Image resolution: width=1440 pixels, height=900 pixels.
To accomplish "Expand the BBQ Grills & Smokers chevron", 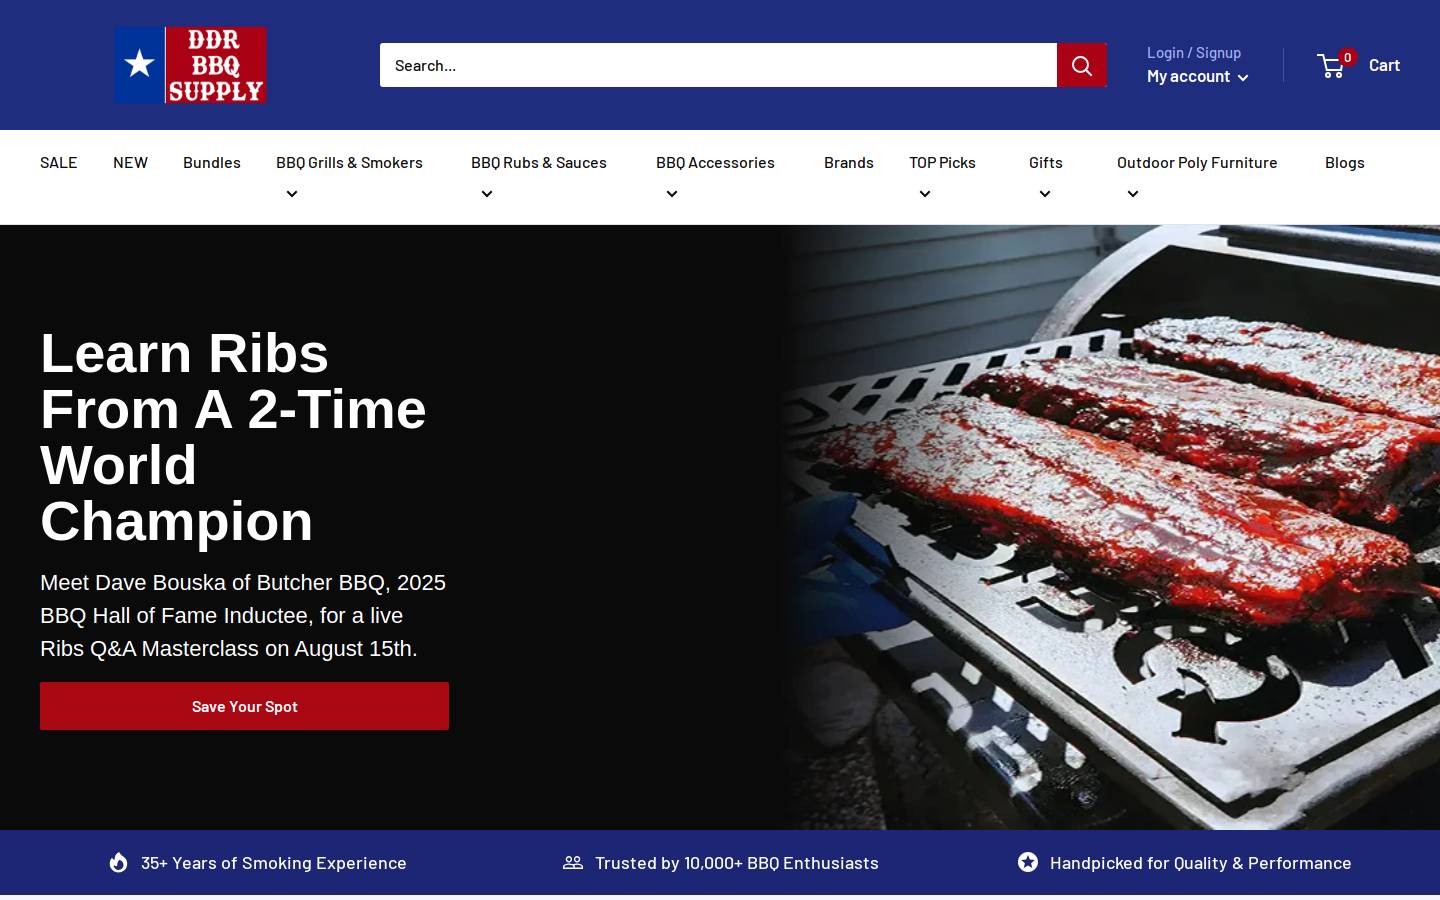I will 292,194.
